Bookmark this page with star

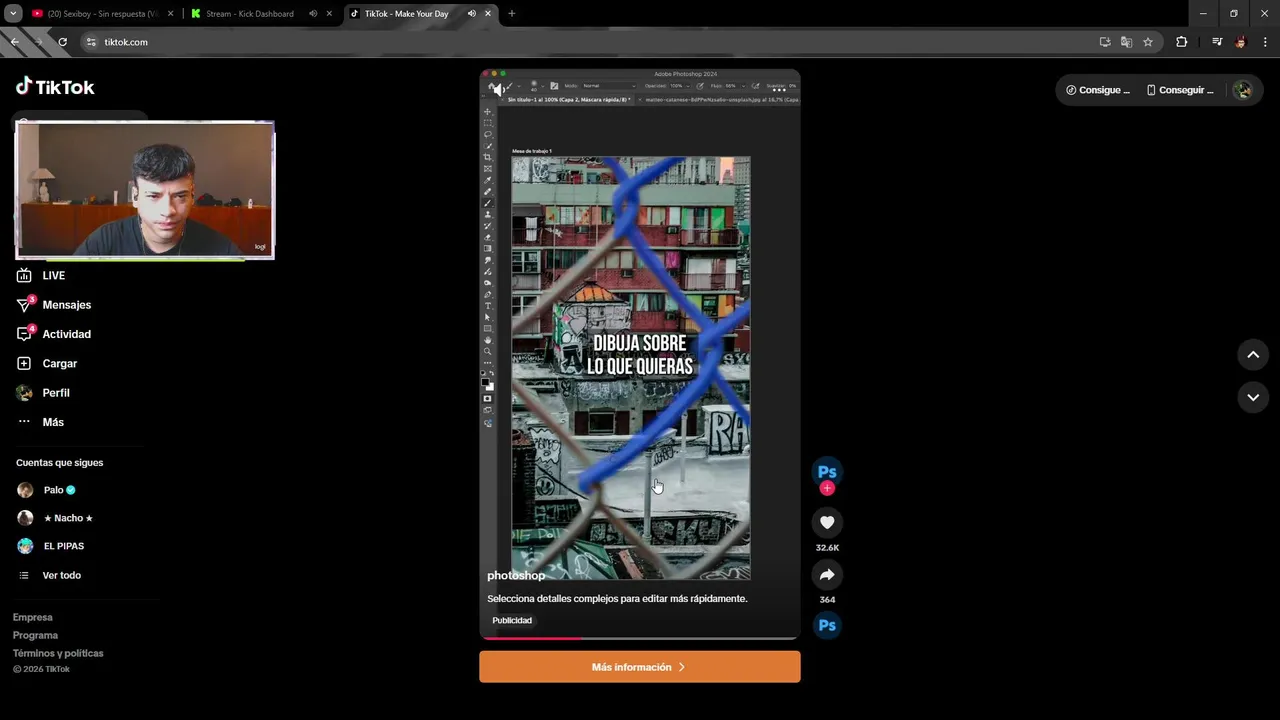pyautogui.click(x=1148, y=42)
